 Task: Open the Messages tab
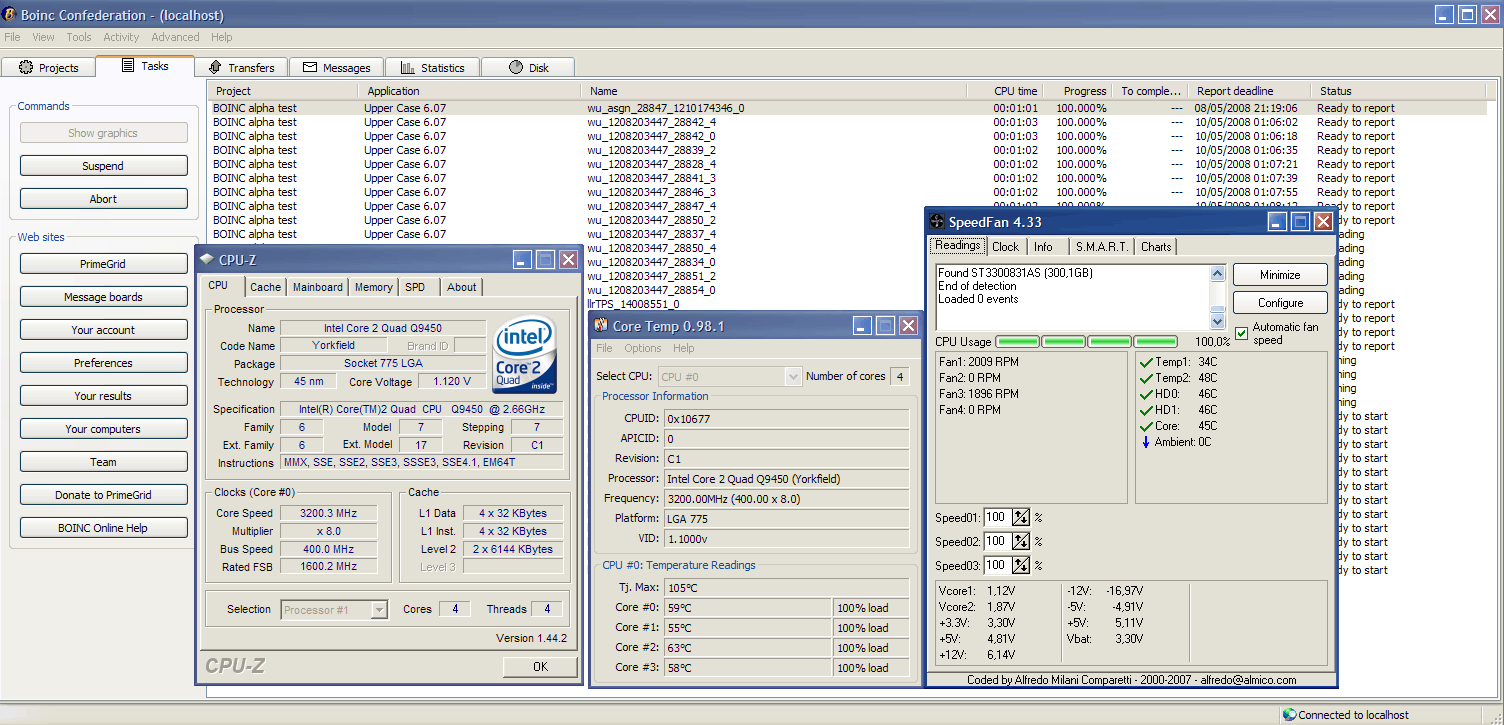coord(337,67)
